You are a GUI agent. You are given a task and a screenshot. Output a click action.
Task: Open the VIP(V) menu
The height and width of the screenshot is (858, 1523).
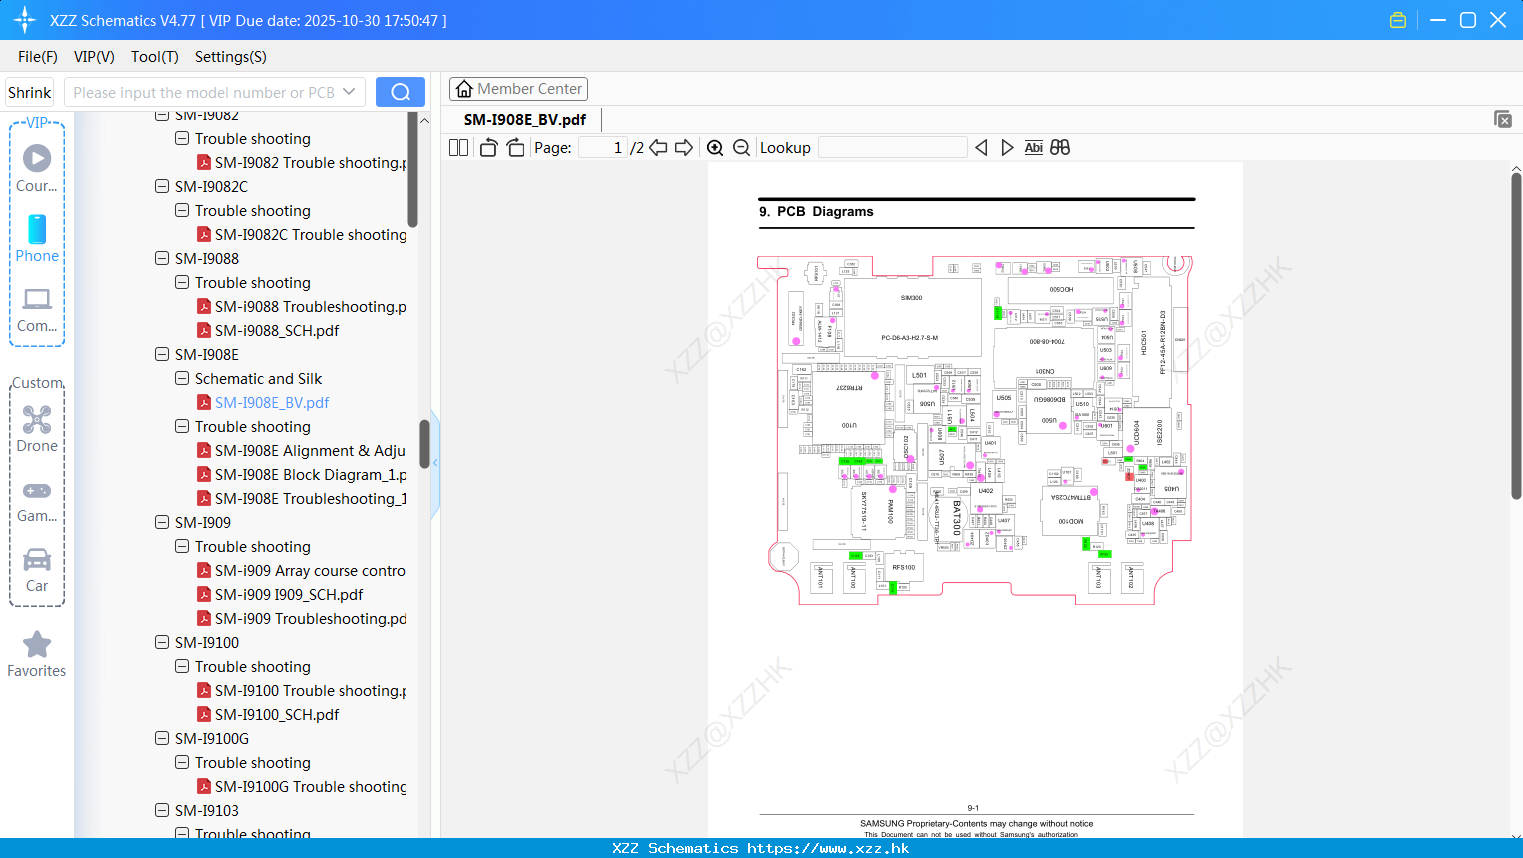click(94, 57)
